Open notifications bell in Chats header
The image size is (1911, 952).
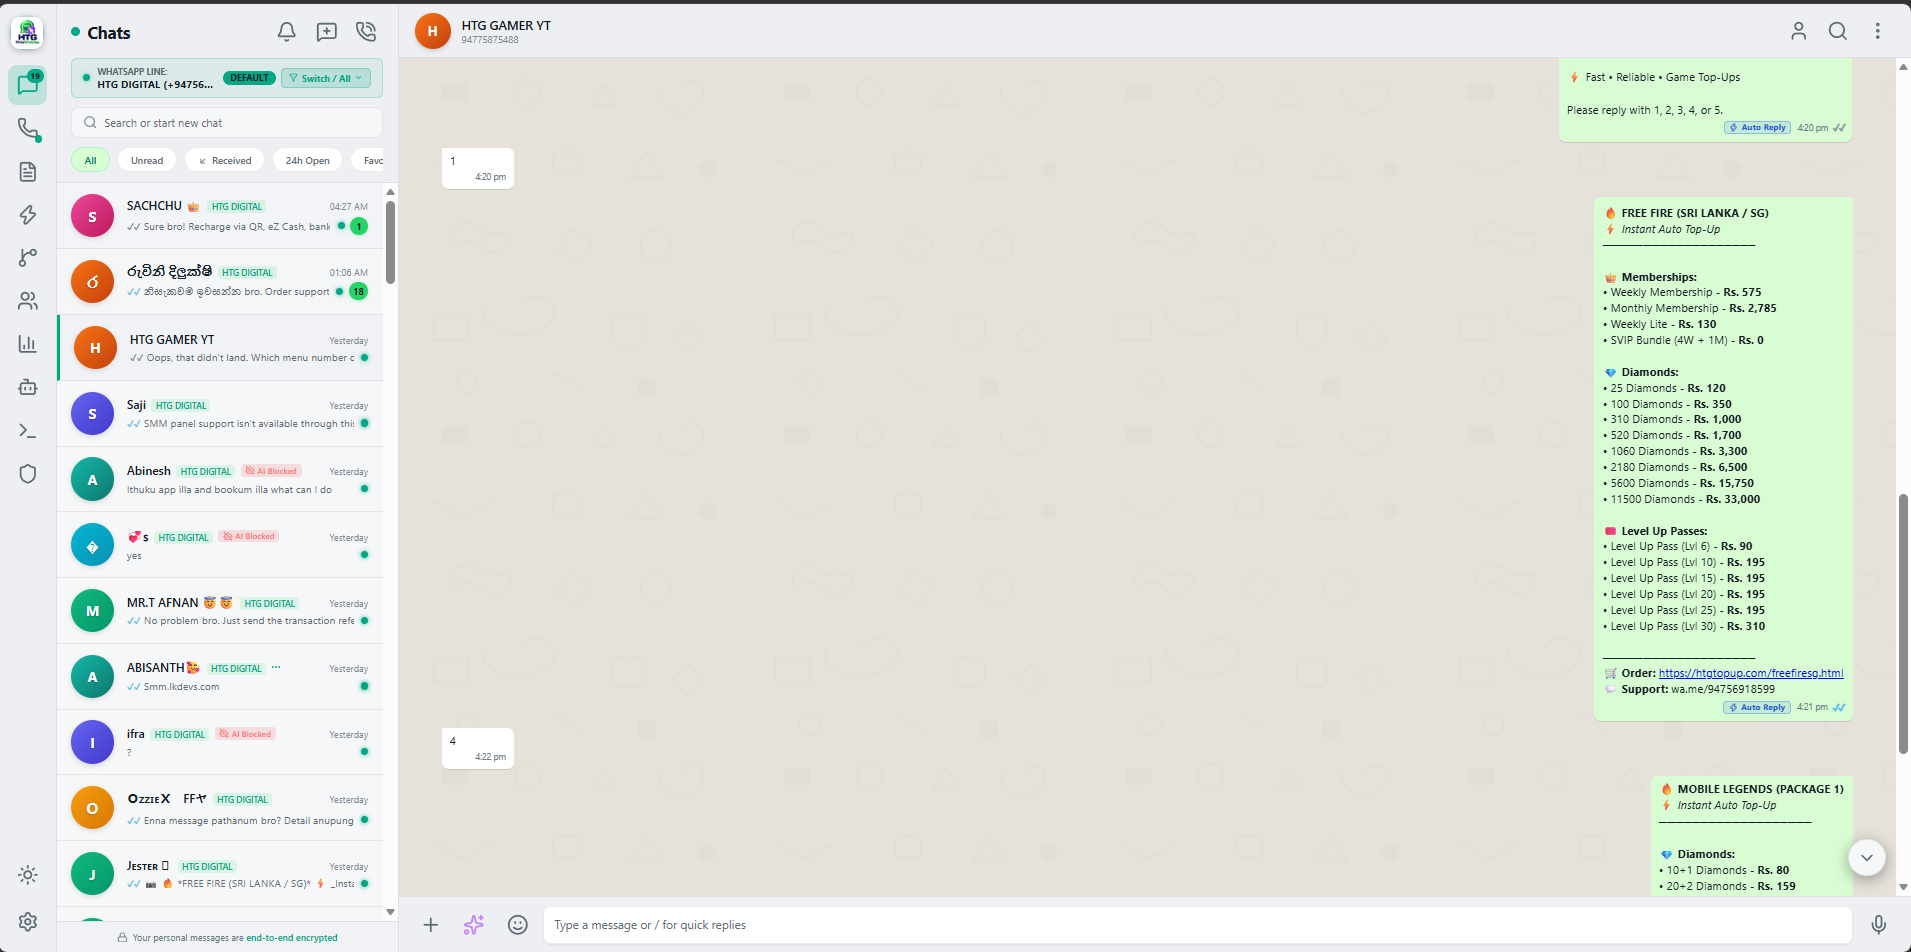coord(287,32)
